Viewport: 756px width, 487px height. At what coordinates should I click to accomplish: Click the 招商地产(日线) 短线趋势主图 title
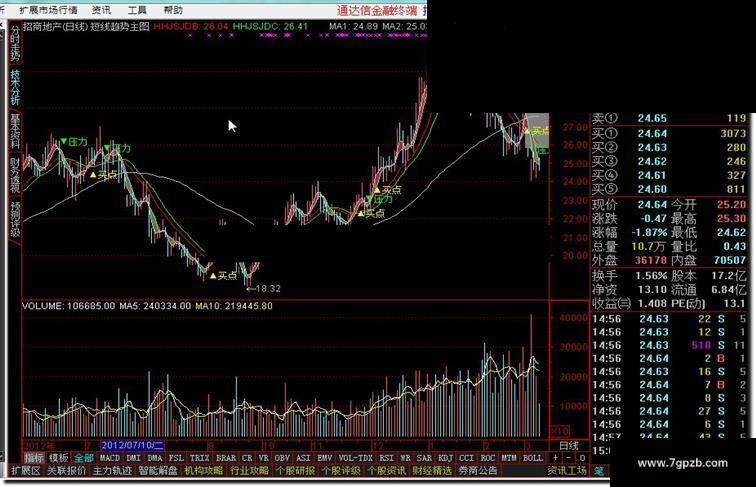click(86, 27)
